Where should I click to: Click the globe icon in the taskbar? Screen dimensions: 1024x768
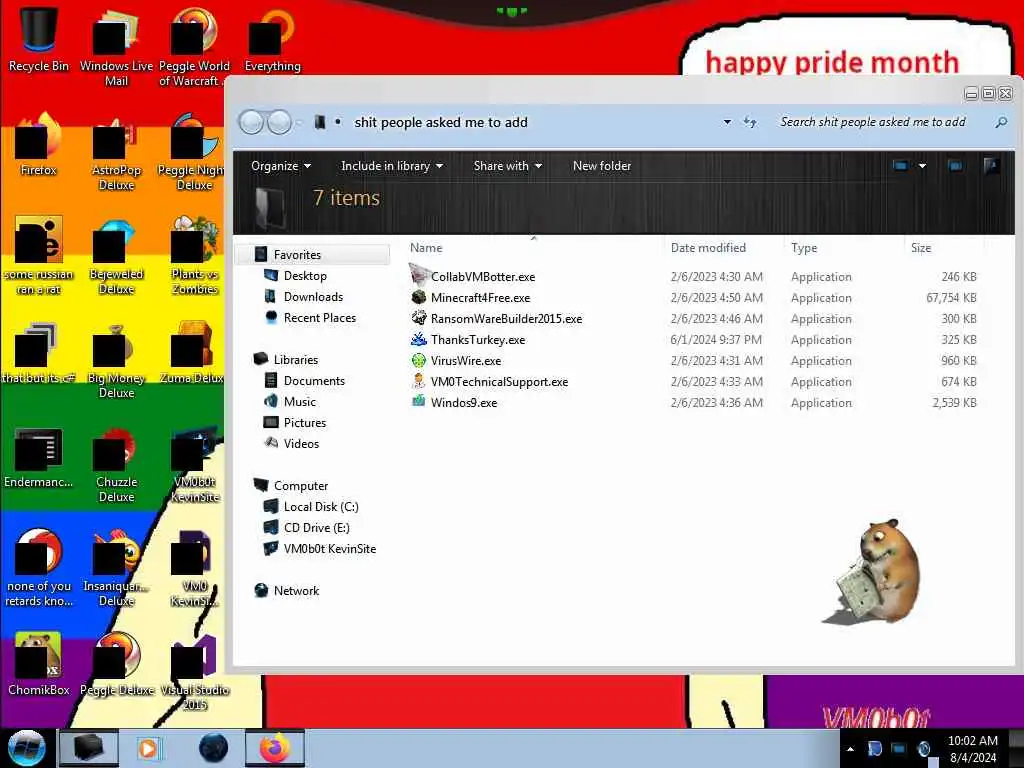[x=213, y=748]
